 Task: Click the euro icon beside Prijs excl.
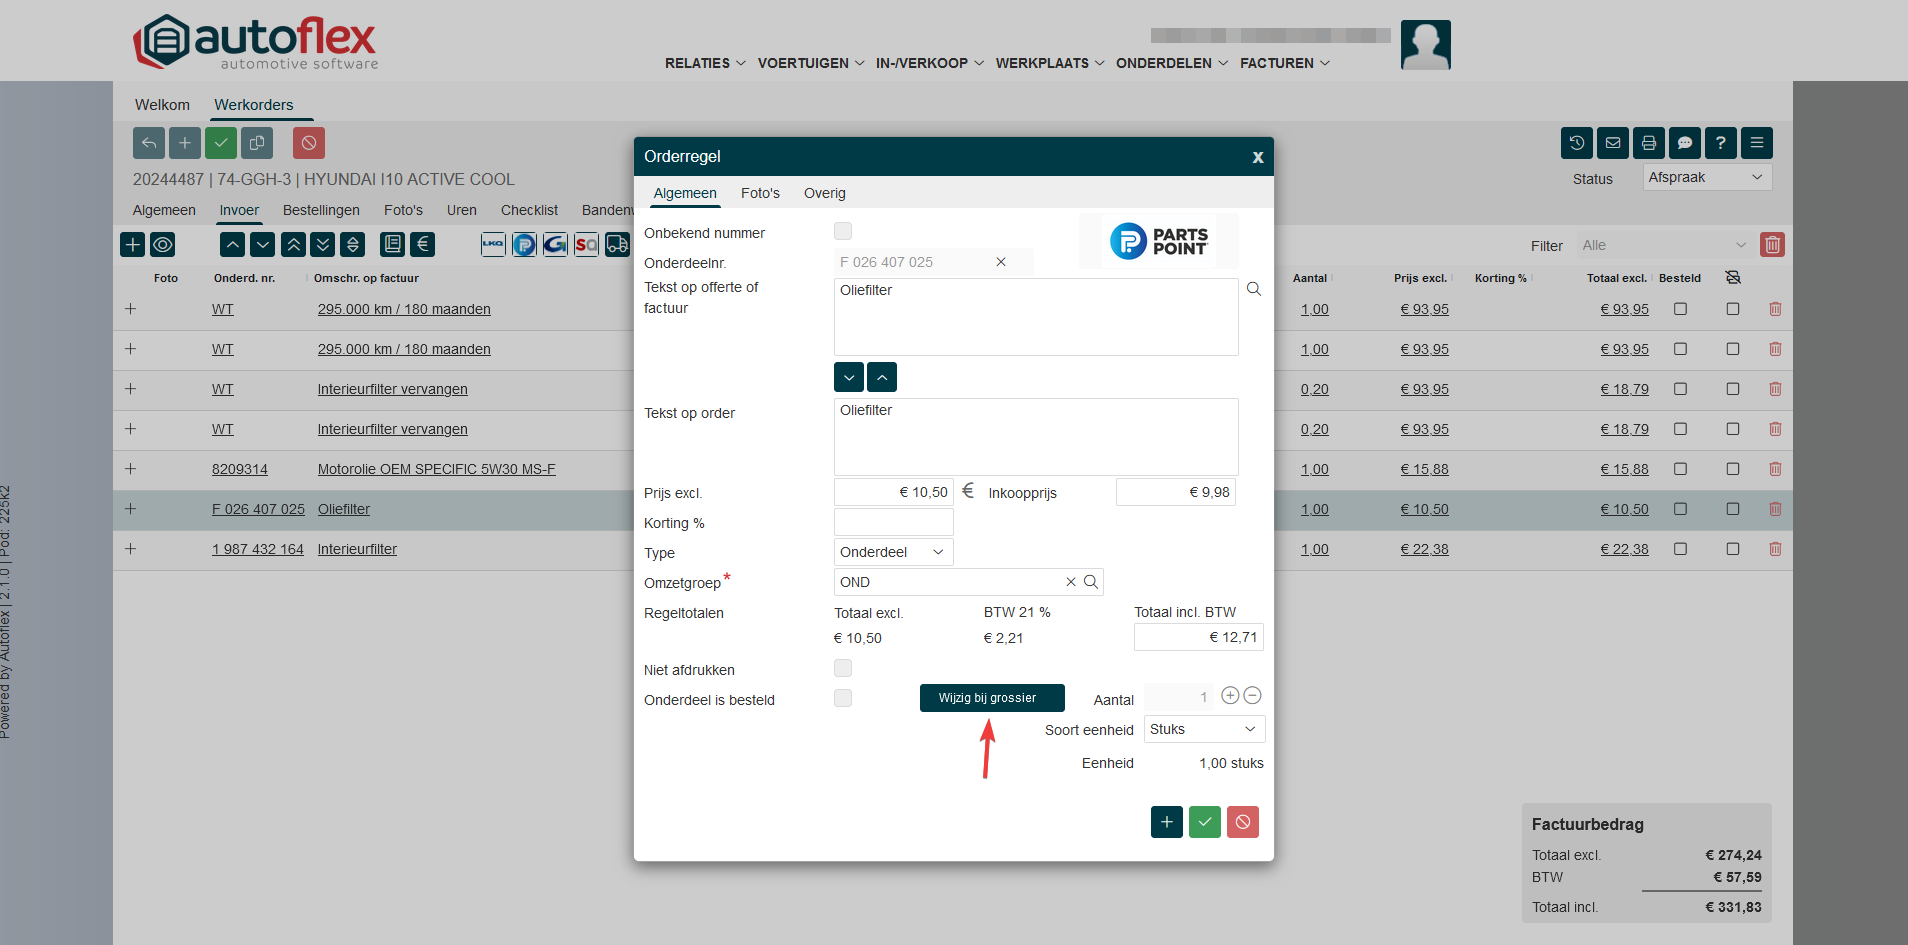coord(968,491)
